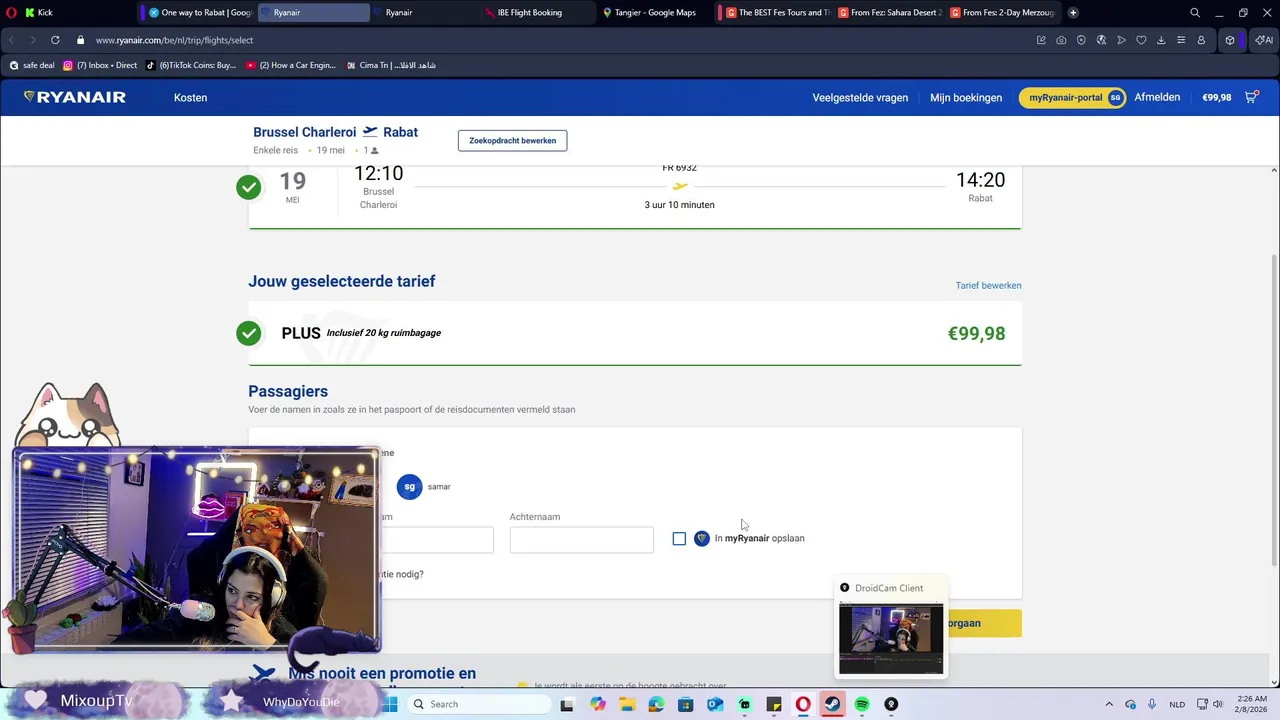The width and height of the screenshot is (1280, 720).
Task: Show hidden tray icons chevron
Action: pos(1108,704)
